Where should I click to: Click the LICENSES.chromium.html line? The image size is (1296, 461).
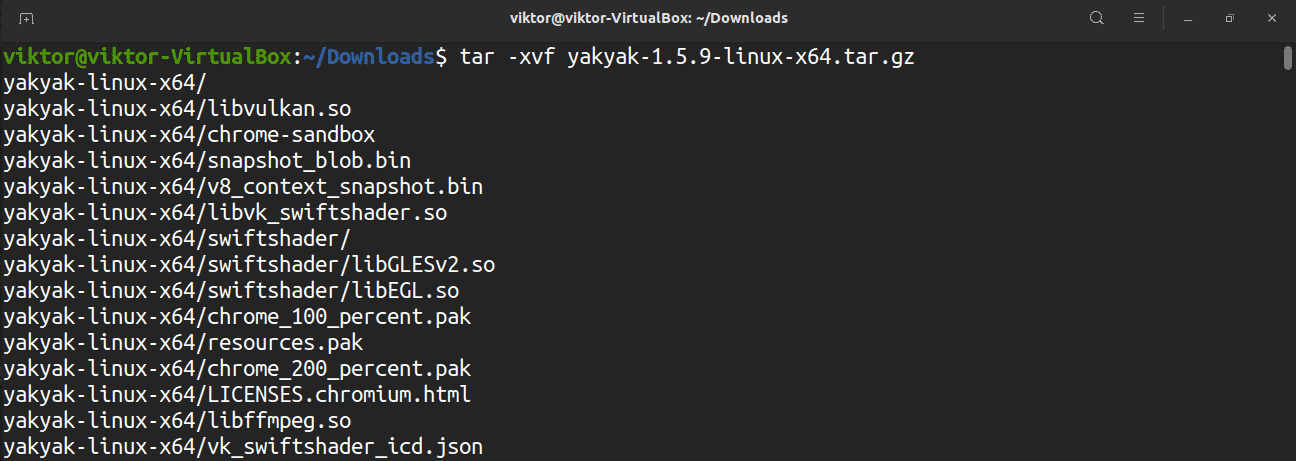(x=237, y=394)
